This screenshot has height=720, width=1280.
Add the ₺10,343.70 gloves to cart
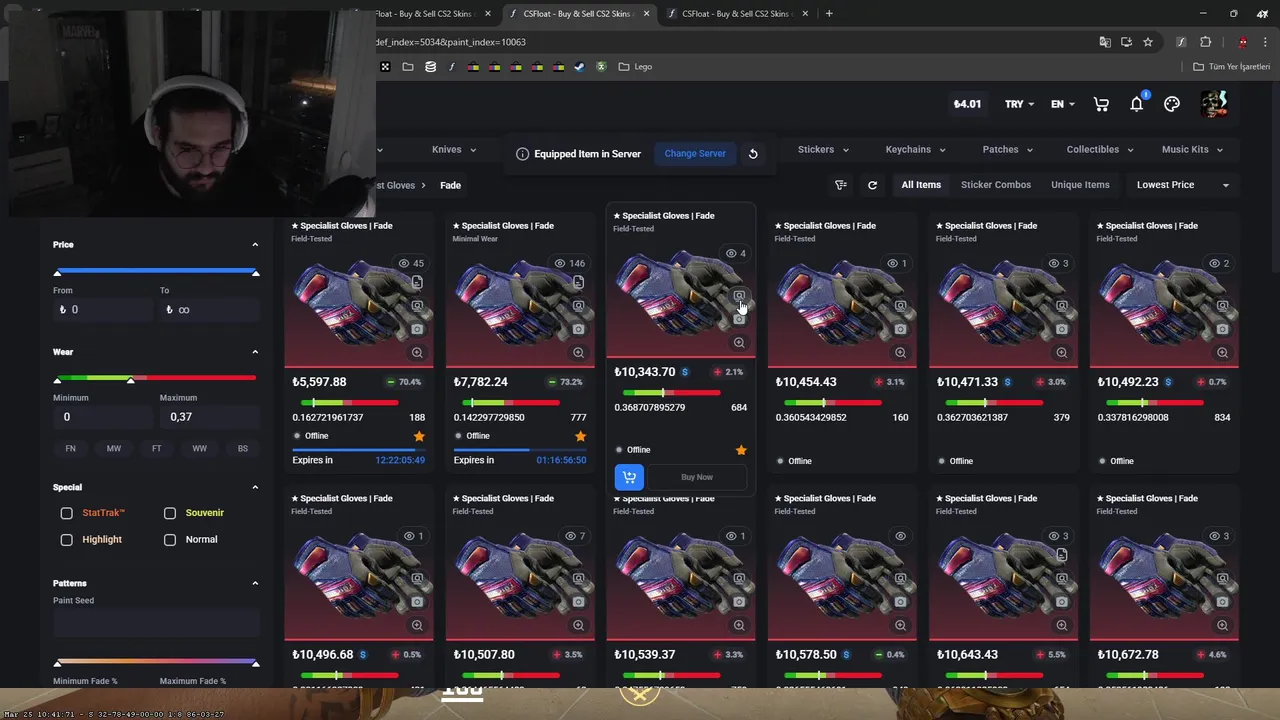click(x=629, y=477)
